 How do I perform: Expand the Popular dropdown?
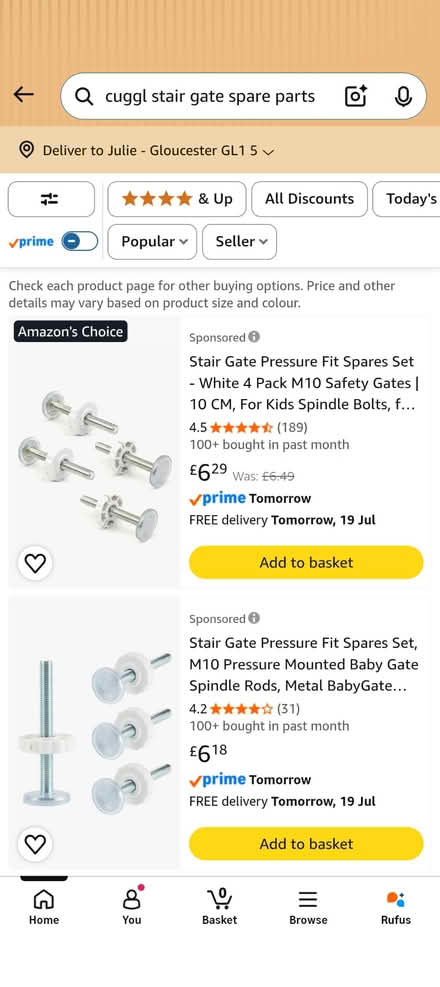pyautogui.click(x=152, y=242)
